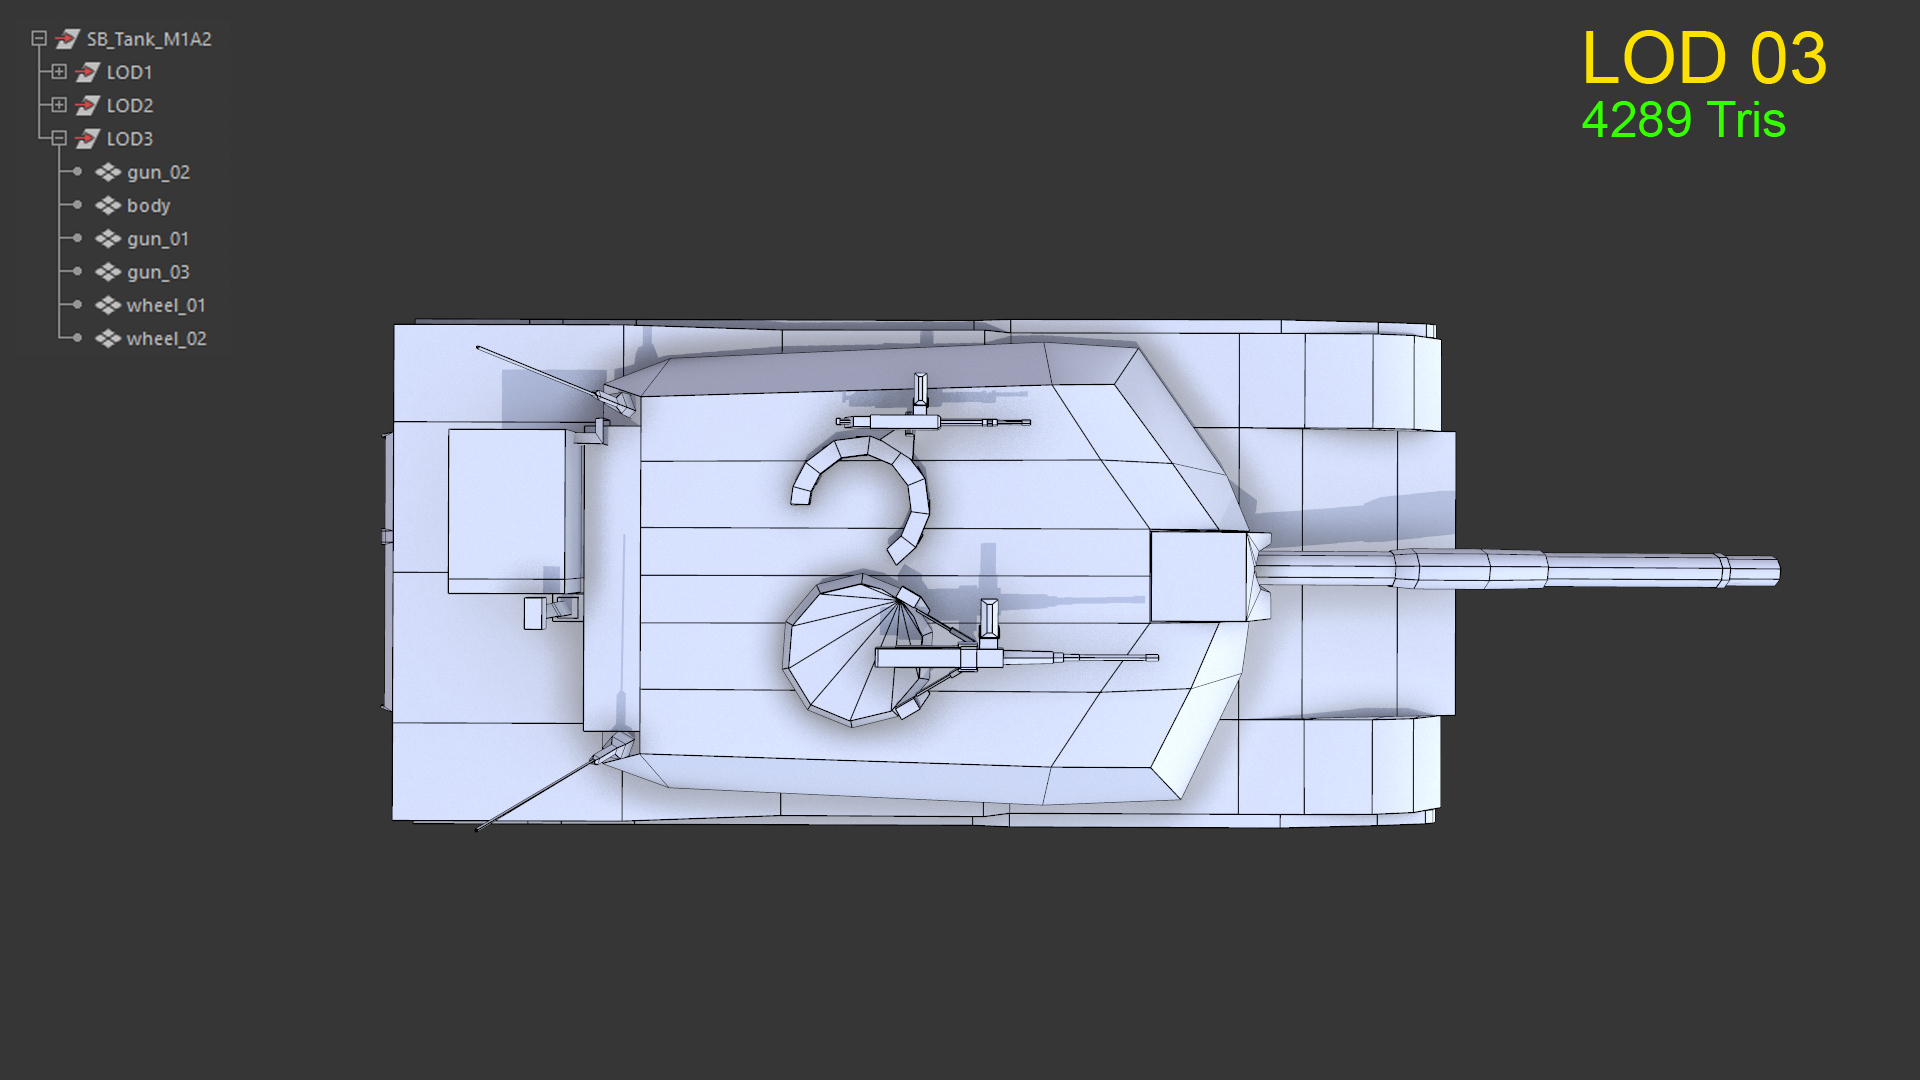Select the LOD3 label
Image resolution: width=1920 pixels, height=1080 pixels.
click(x=130, y=139)
